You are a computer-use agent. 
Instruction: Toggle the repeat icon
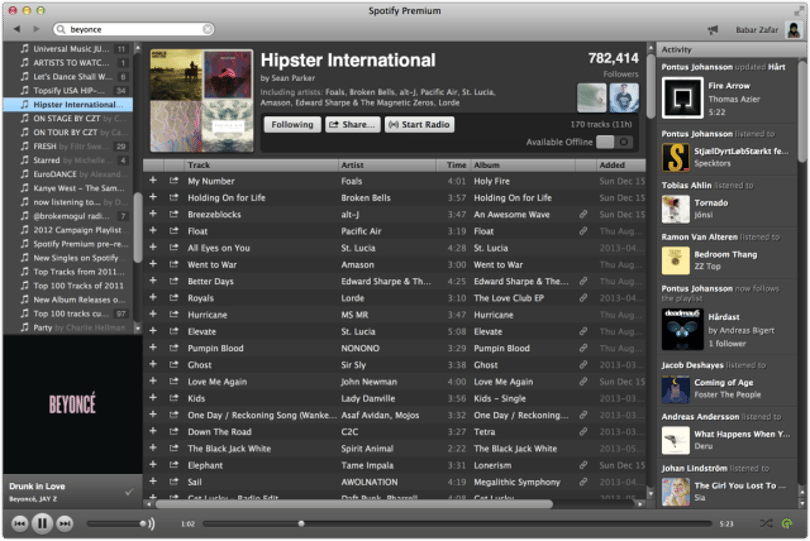click(x=787, y=523)
